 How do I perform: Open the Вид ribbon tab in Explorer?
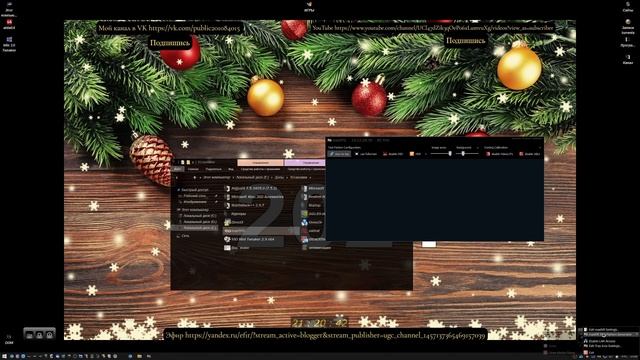231,169
